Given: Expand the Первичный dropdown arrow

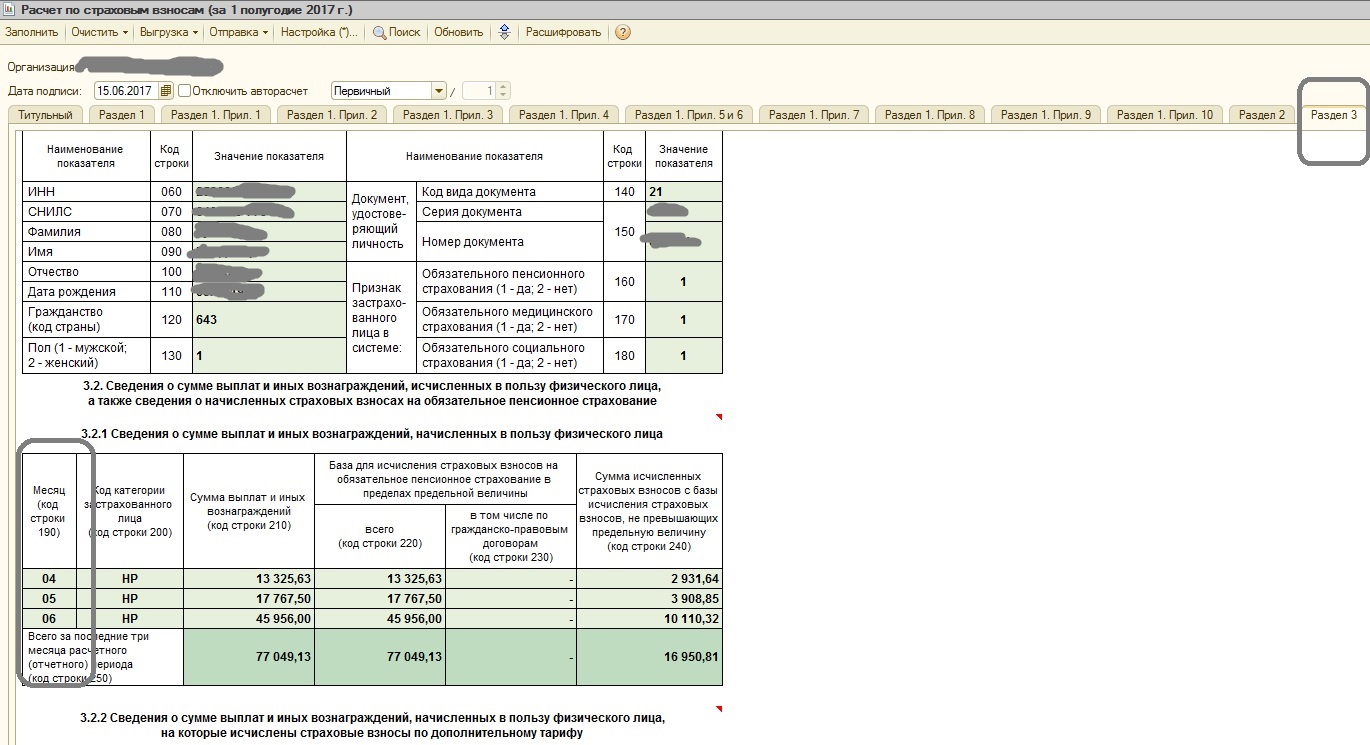Looking at the screenshot, I should 438,91.
